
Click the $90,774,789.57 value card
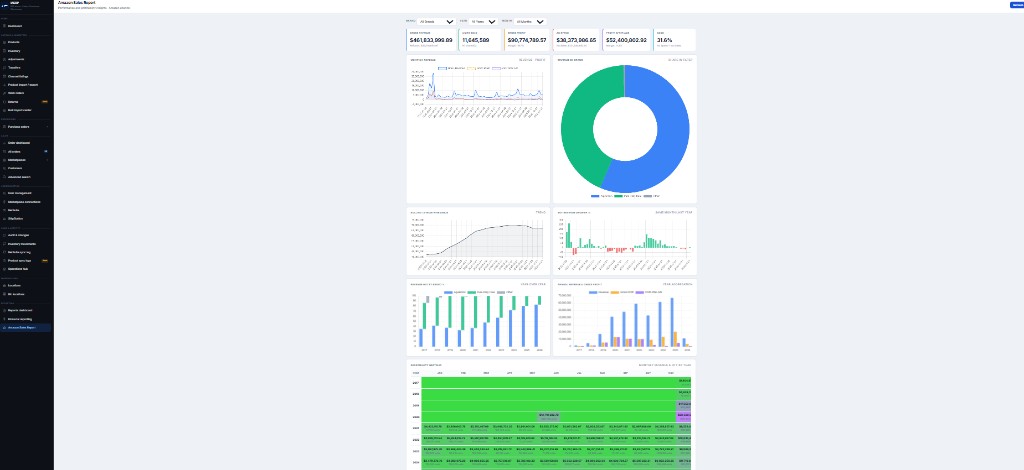click(x=527, y=40)
